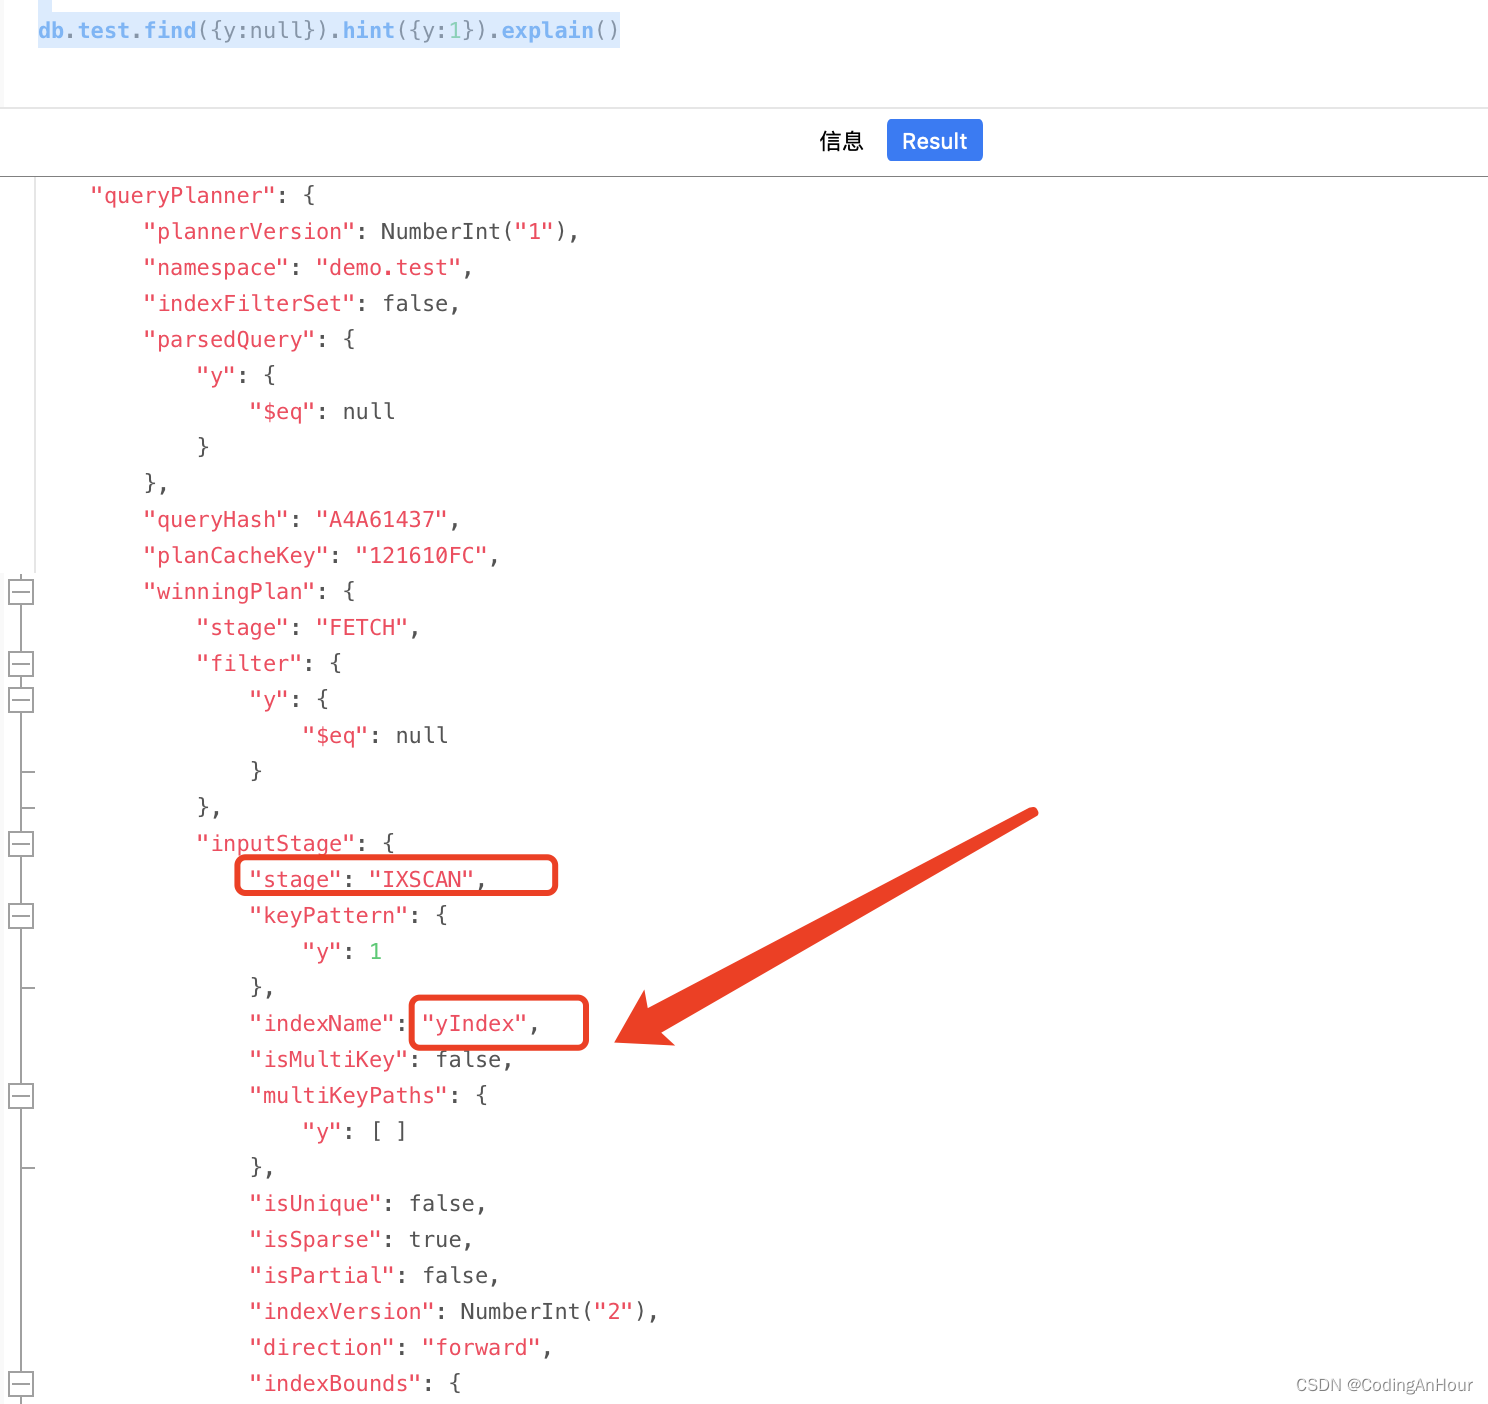
Task: Click the "indexName" key
Action: (322, 1023)
